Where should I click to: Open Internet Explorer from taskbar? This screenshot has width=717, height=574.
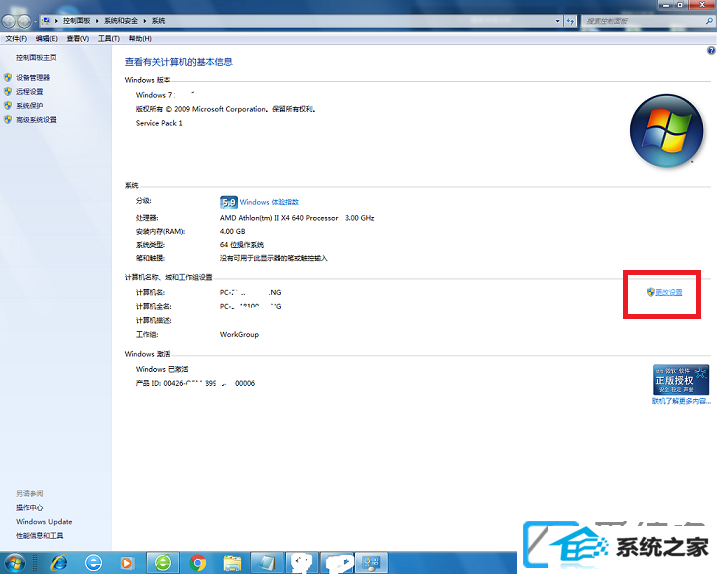(59, 563)
